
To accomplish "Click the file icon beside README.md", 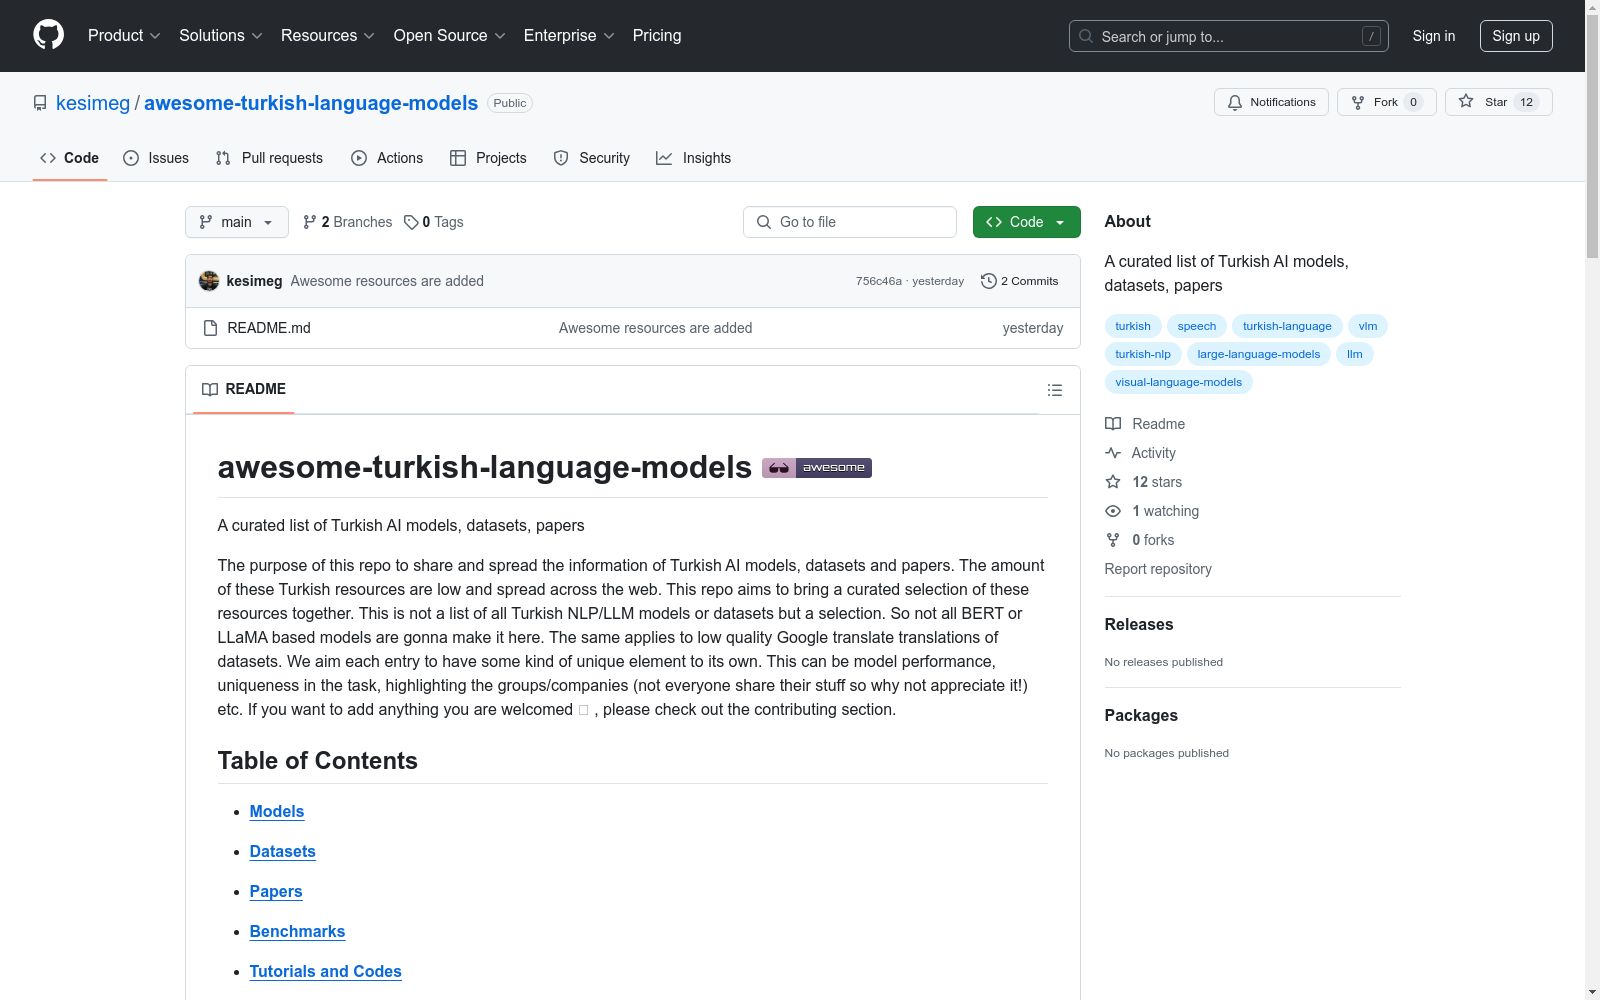I will coord(210,328).
